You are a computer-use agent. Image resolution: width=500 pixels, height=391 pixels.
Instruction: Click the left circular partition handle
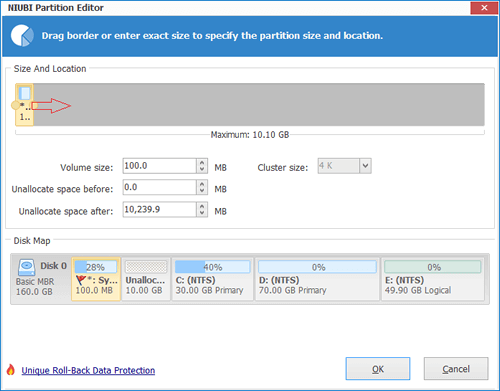pos(15,106)
